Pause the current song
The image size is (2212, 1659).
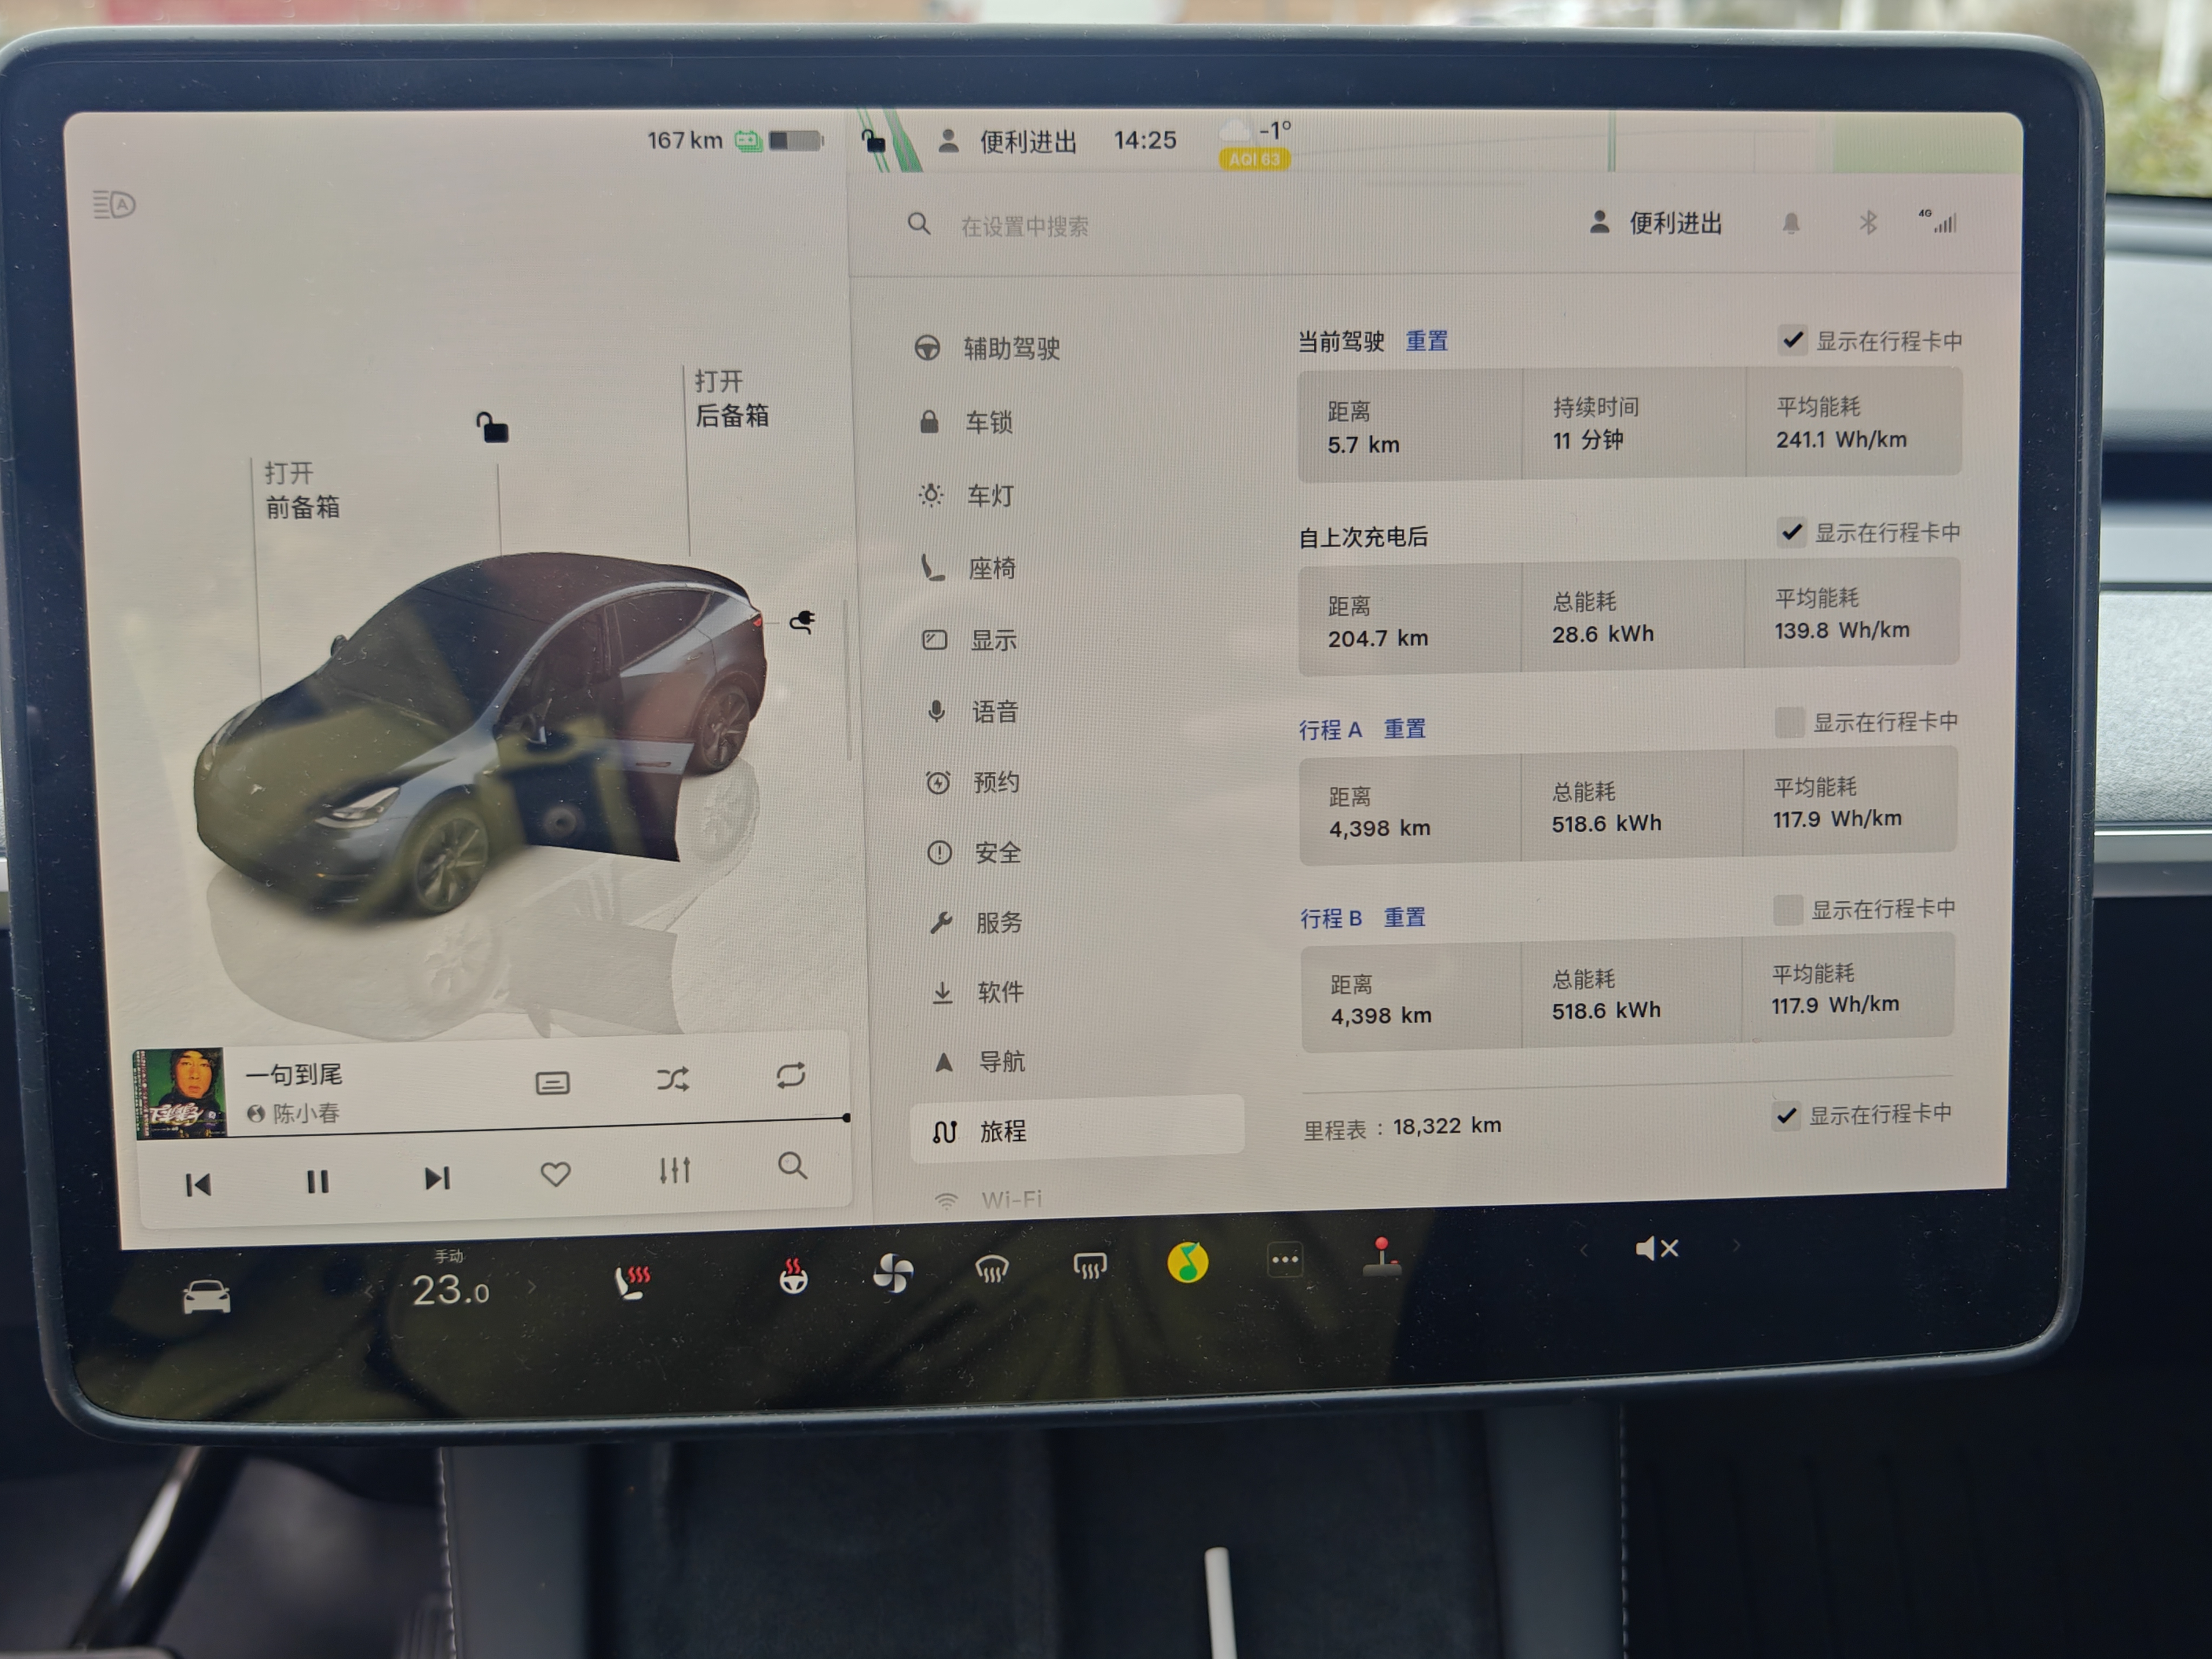317,1182
